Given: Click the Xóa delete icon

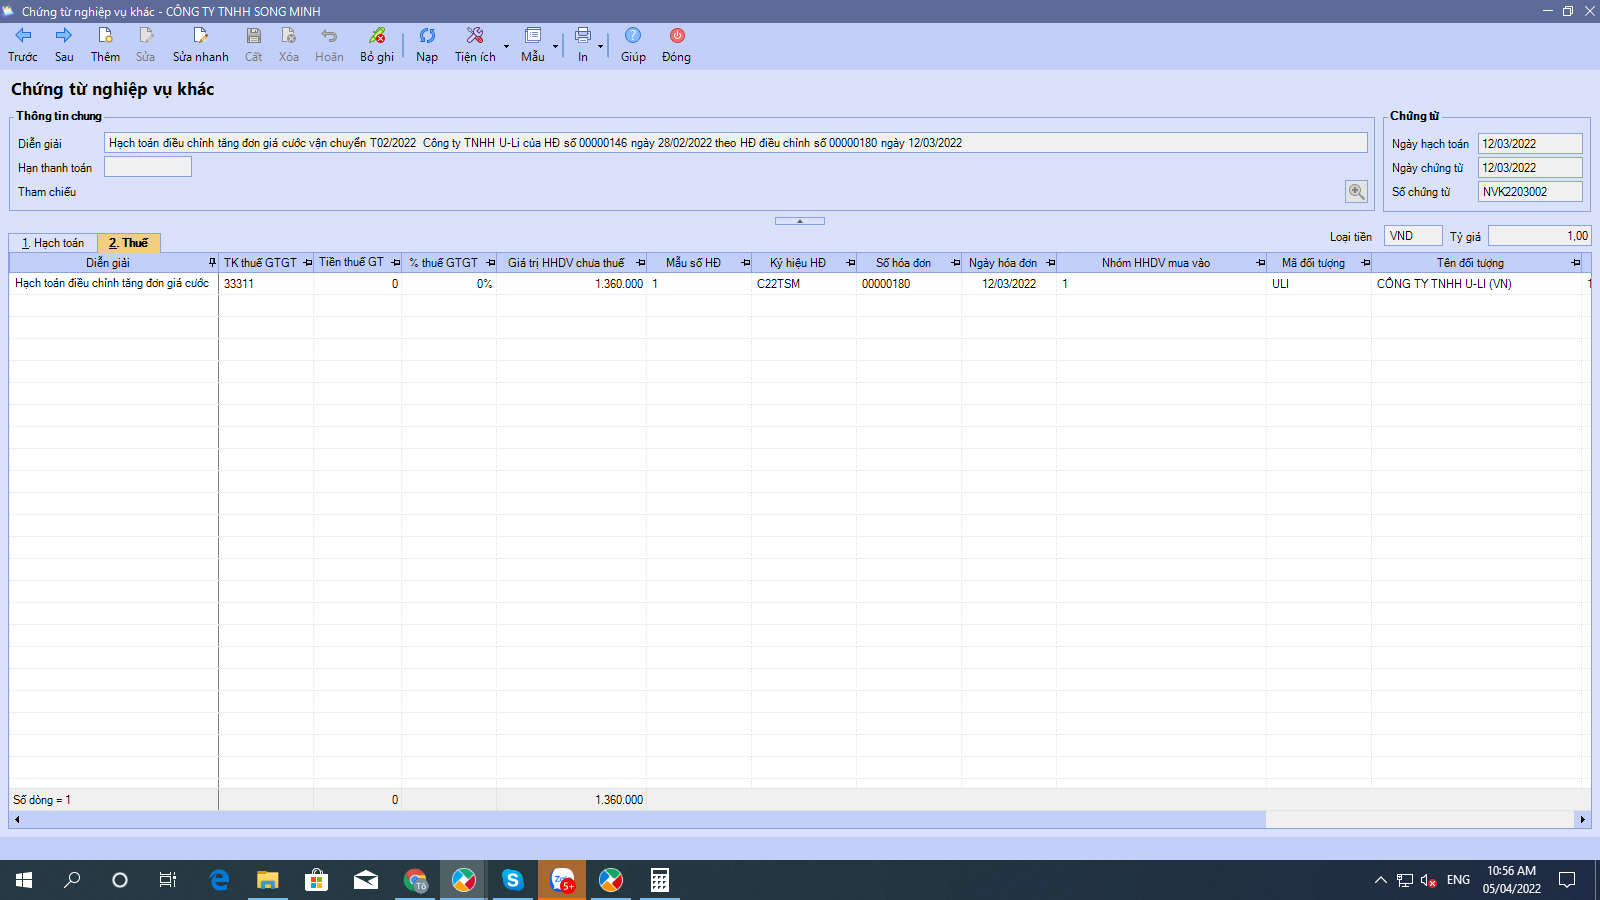Looking at the screenshot, I should point(289,45).
